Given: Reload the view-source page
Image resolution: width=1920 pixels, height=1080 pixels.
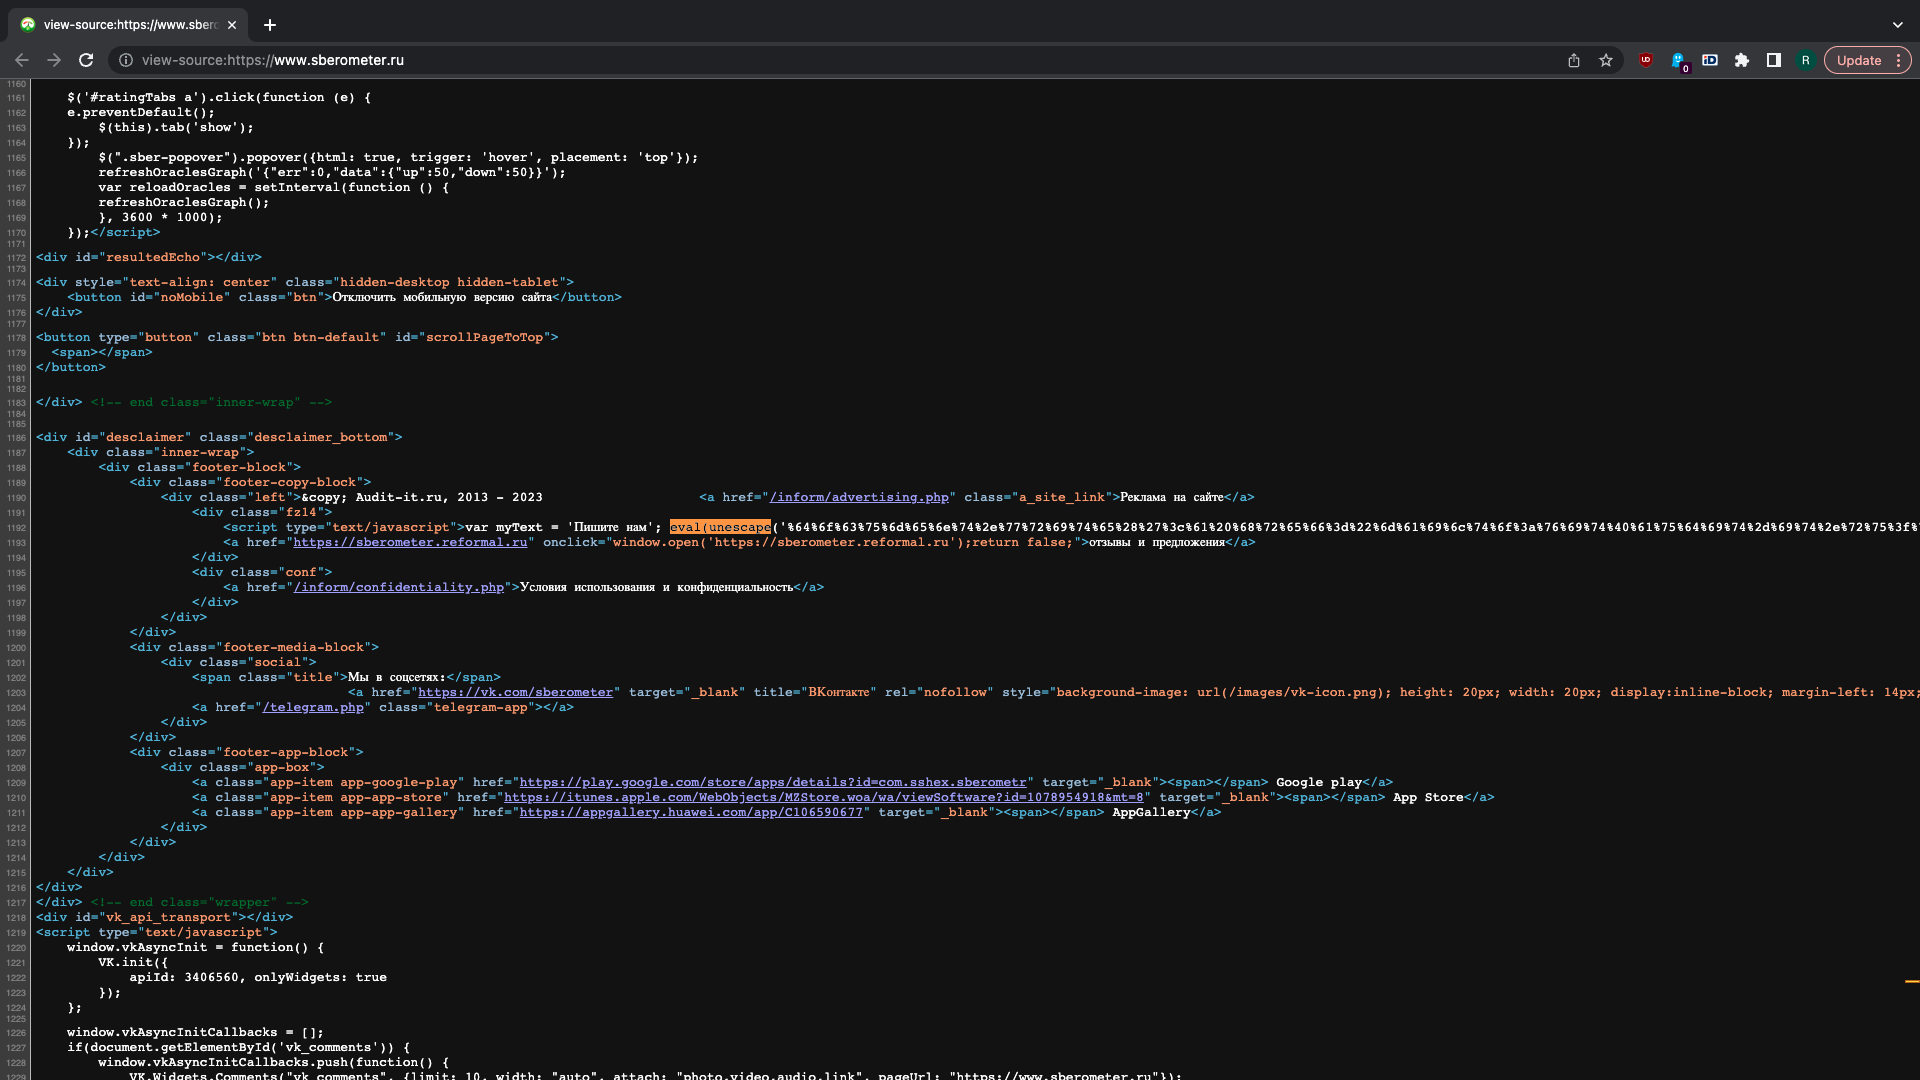Looking at the screenshot, I should [x=86, y=60].
